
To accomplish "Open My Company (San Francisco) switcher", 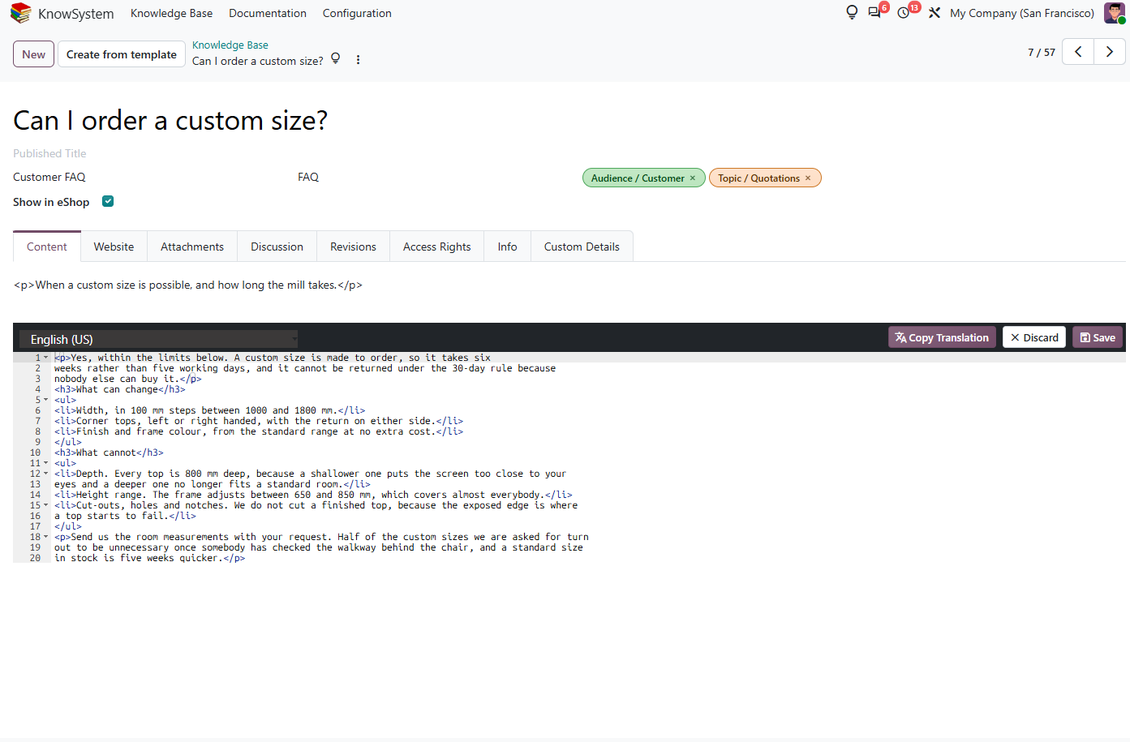I will pos(1022,13).
